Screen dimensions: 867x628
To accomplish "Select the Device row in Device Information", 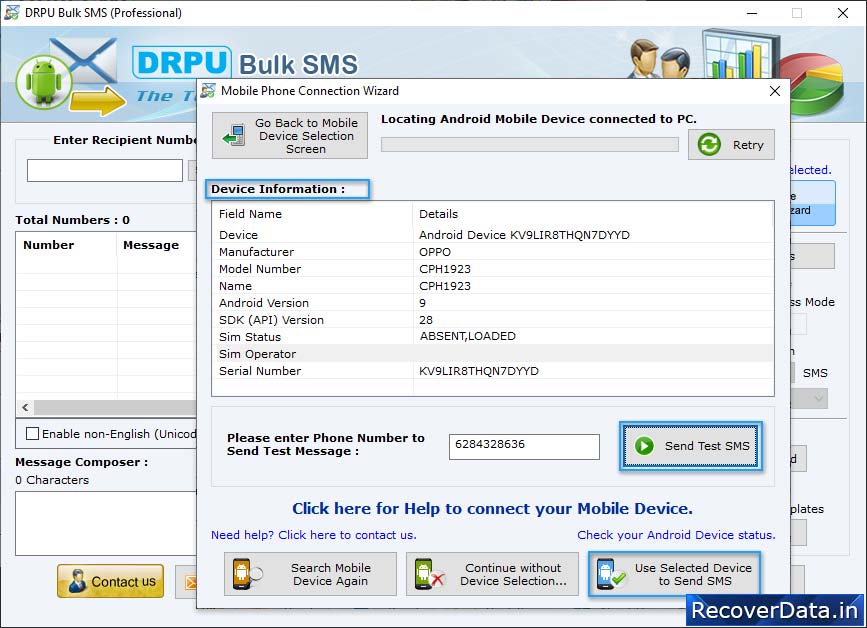I will pos(492,235).
